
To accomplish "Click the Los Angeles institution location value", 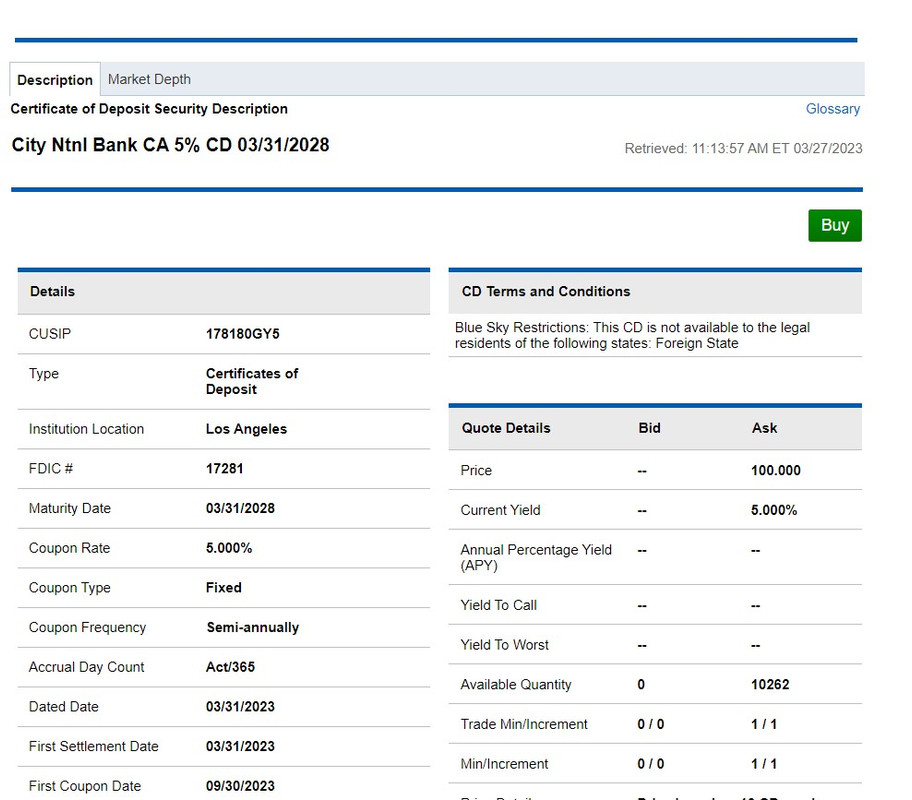I will pyautogui.click(x=246, y=429).
